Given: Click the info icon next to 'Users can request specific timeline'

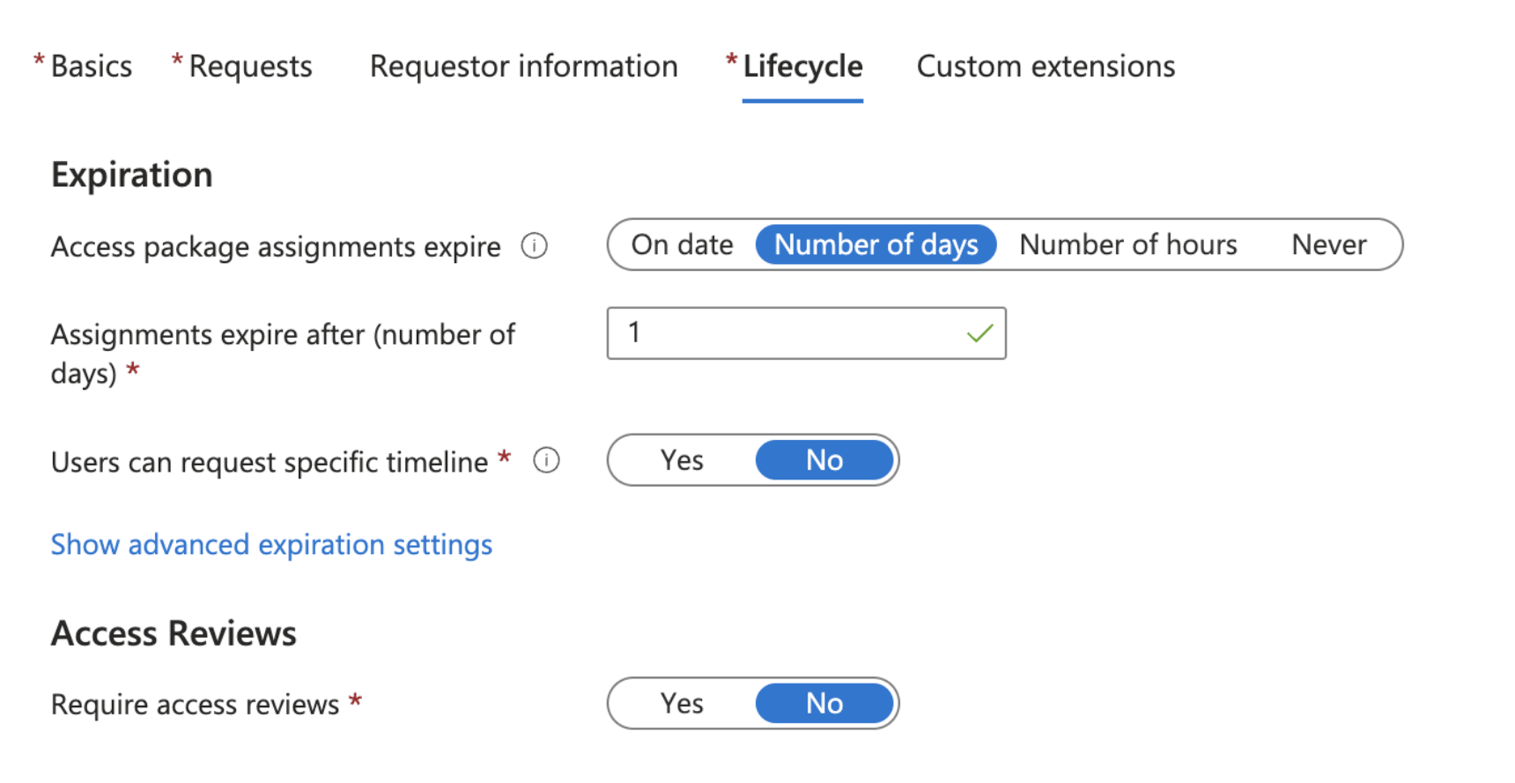Looking at the screenshot, I should (546, 461).
